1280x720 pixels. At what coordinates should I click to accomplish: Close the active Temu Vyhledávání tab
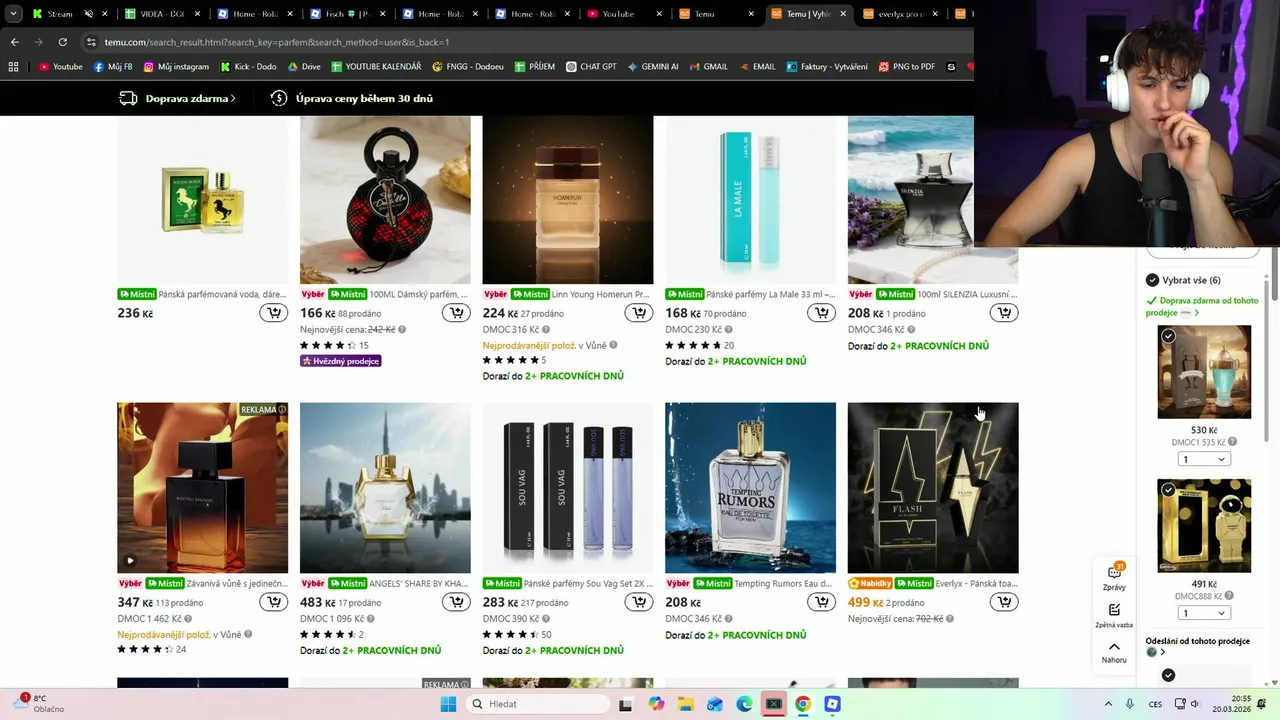tap(843, 14)
